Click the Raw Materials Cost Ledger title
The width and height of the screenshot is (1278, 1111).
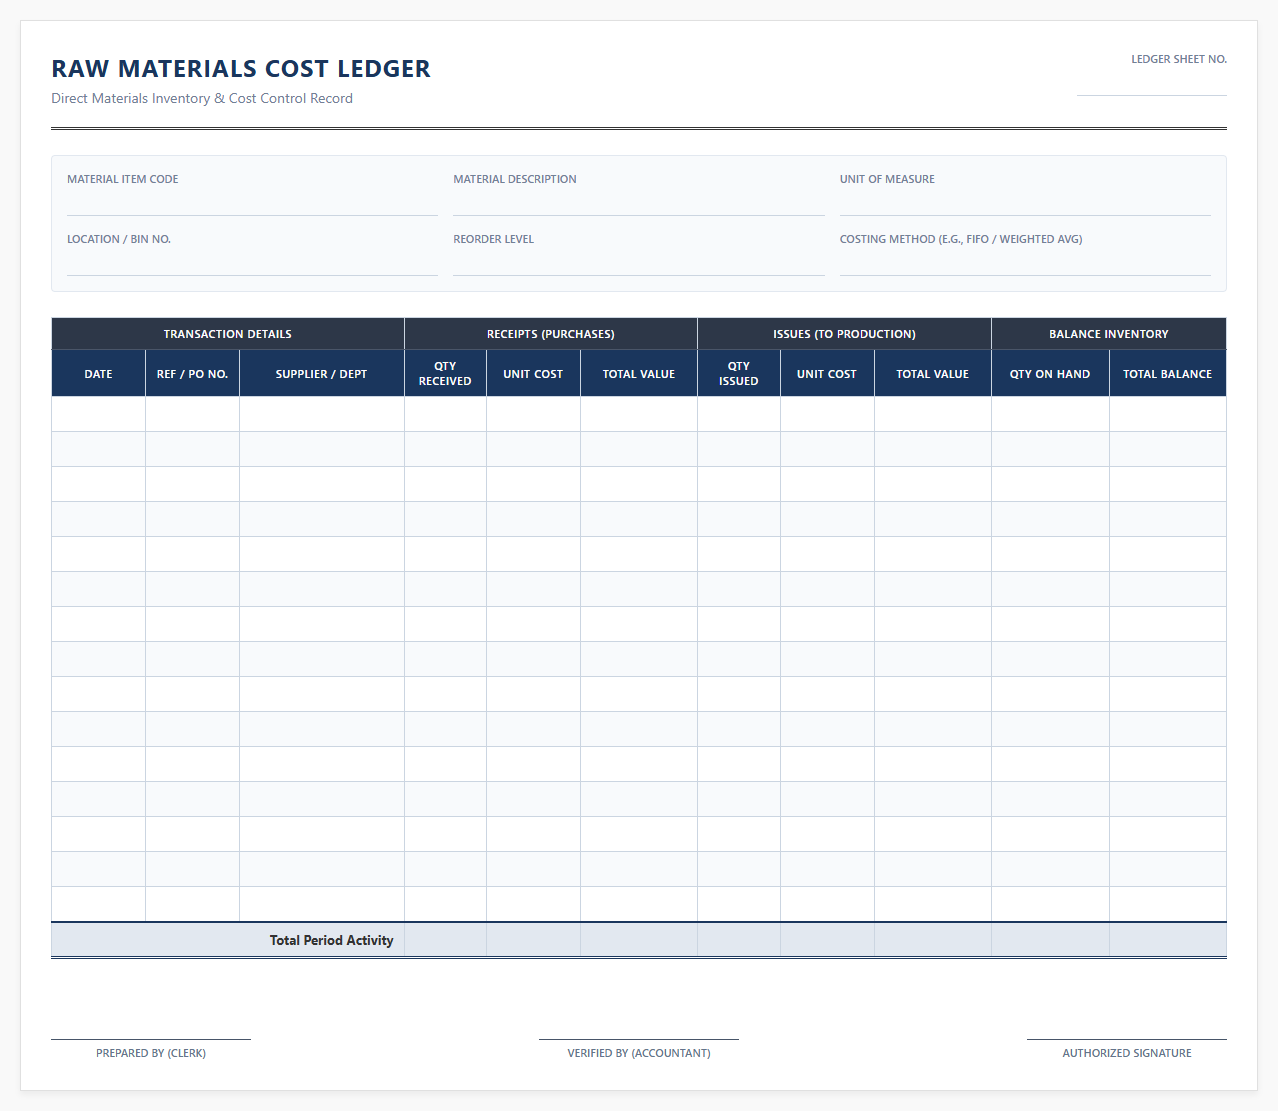point(241,69)
